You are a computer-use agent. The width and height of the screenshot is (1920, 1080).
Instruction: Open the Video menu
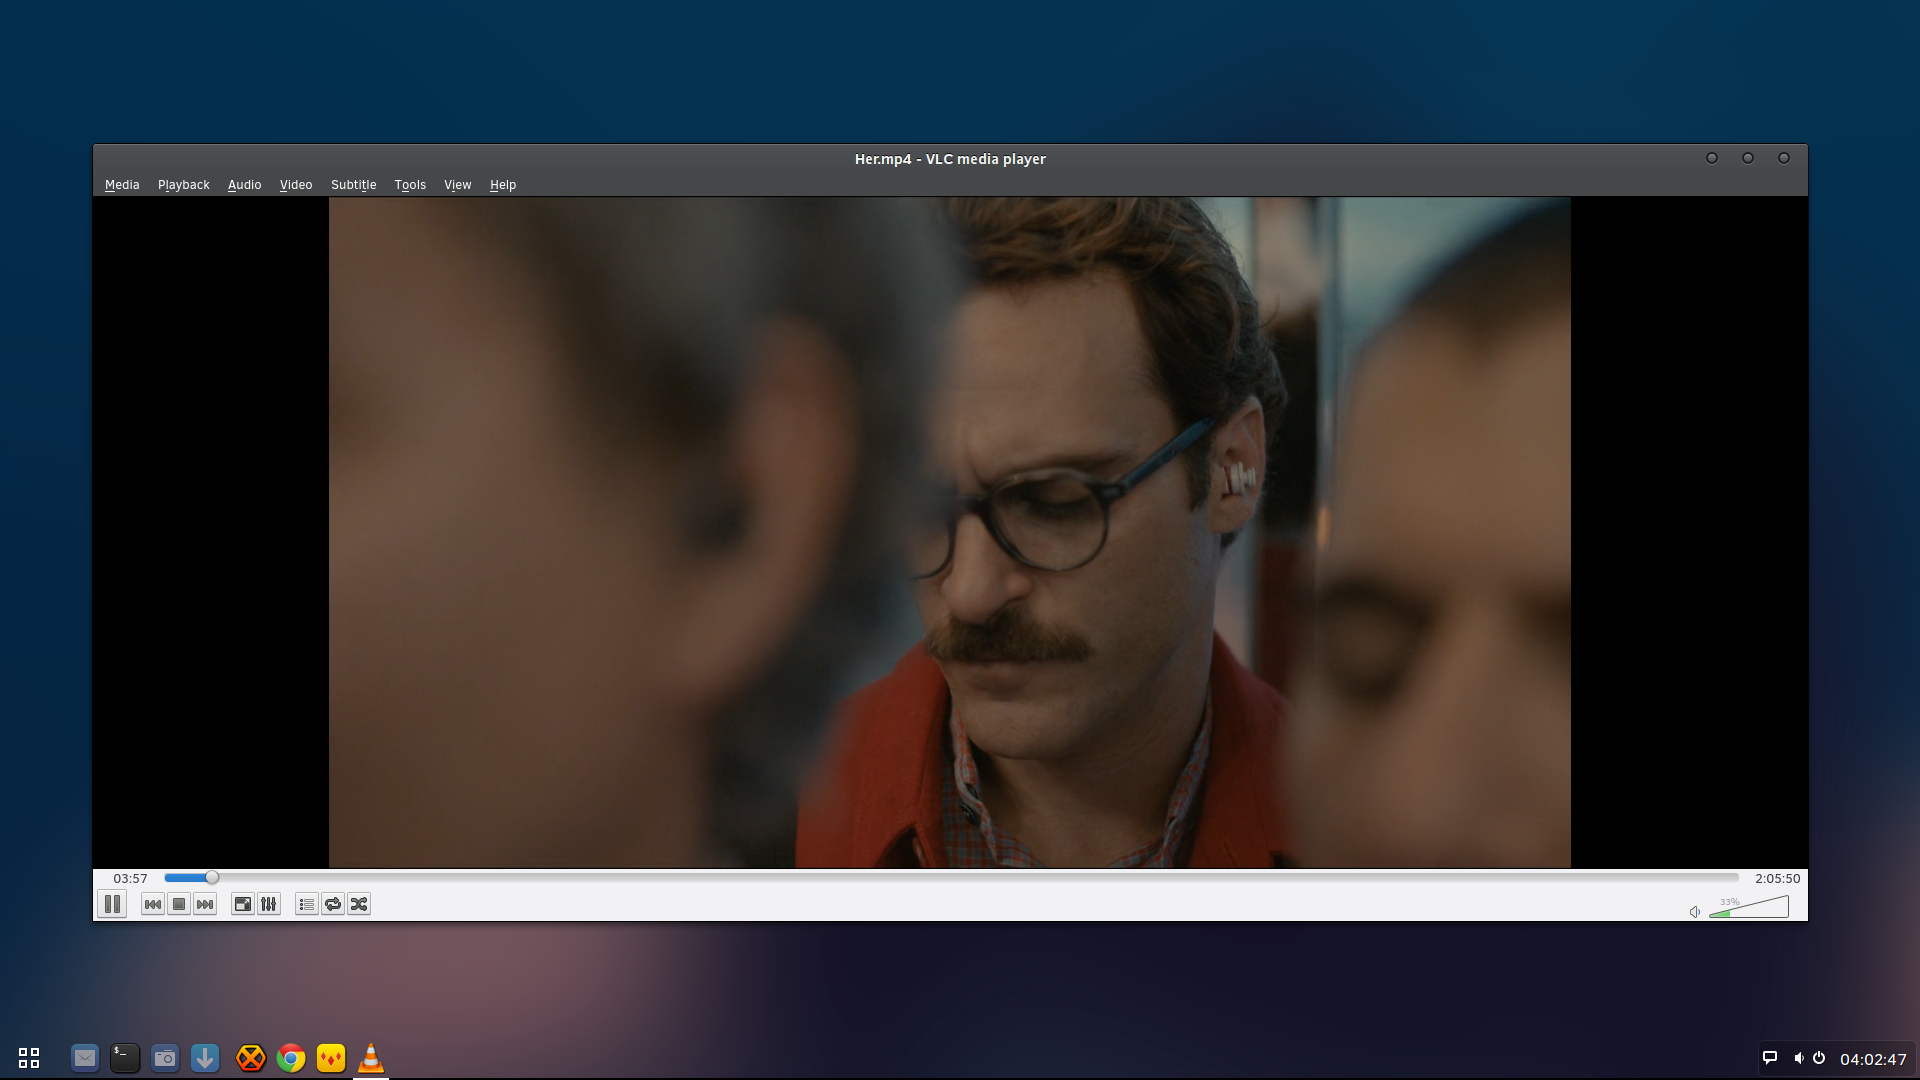(296, 185)
